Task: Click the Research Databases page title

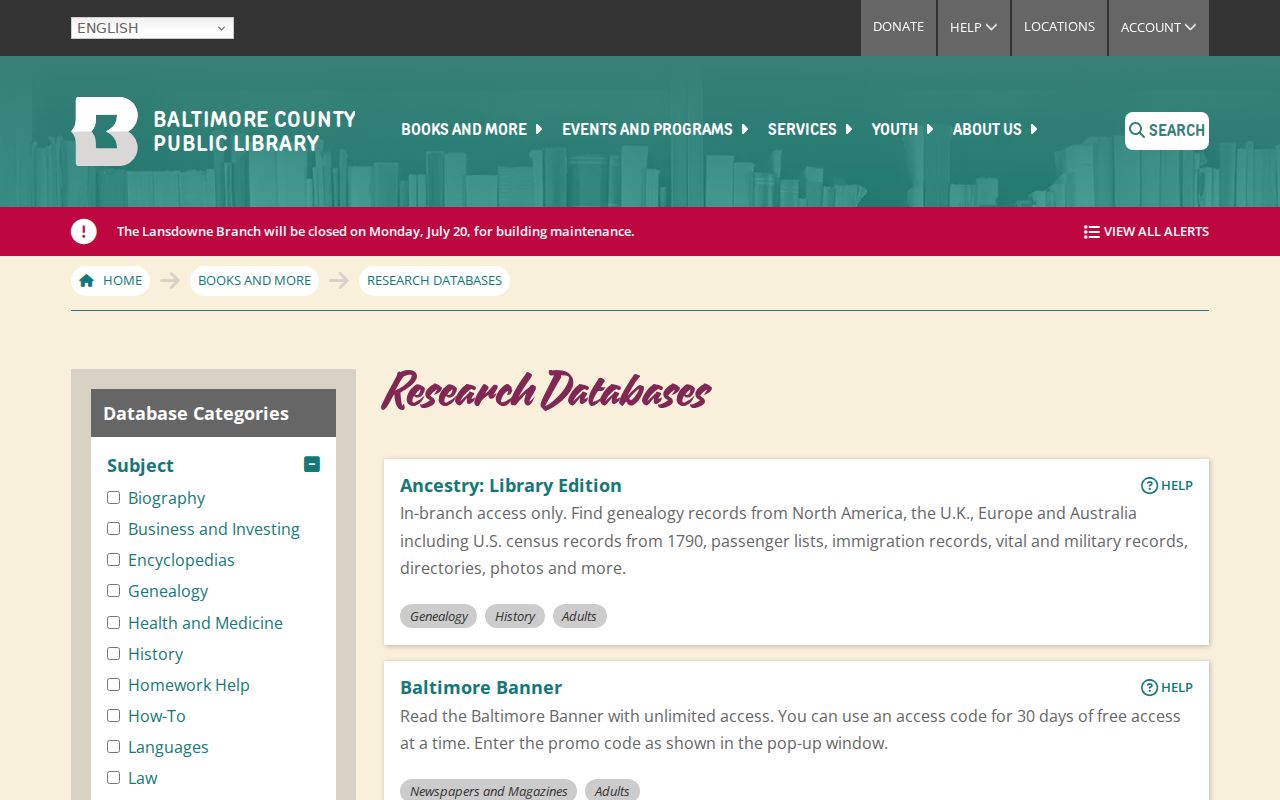Action: coord(546,391)
